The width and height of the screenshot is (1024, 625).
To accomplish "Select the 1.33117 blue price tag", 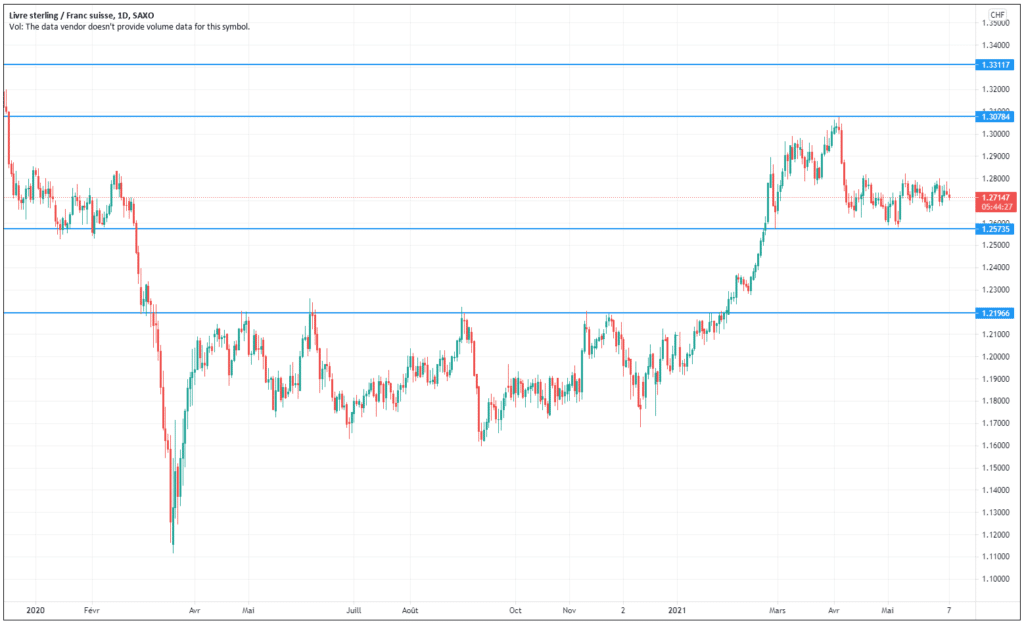I will [x=995, y=65].
